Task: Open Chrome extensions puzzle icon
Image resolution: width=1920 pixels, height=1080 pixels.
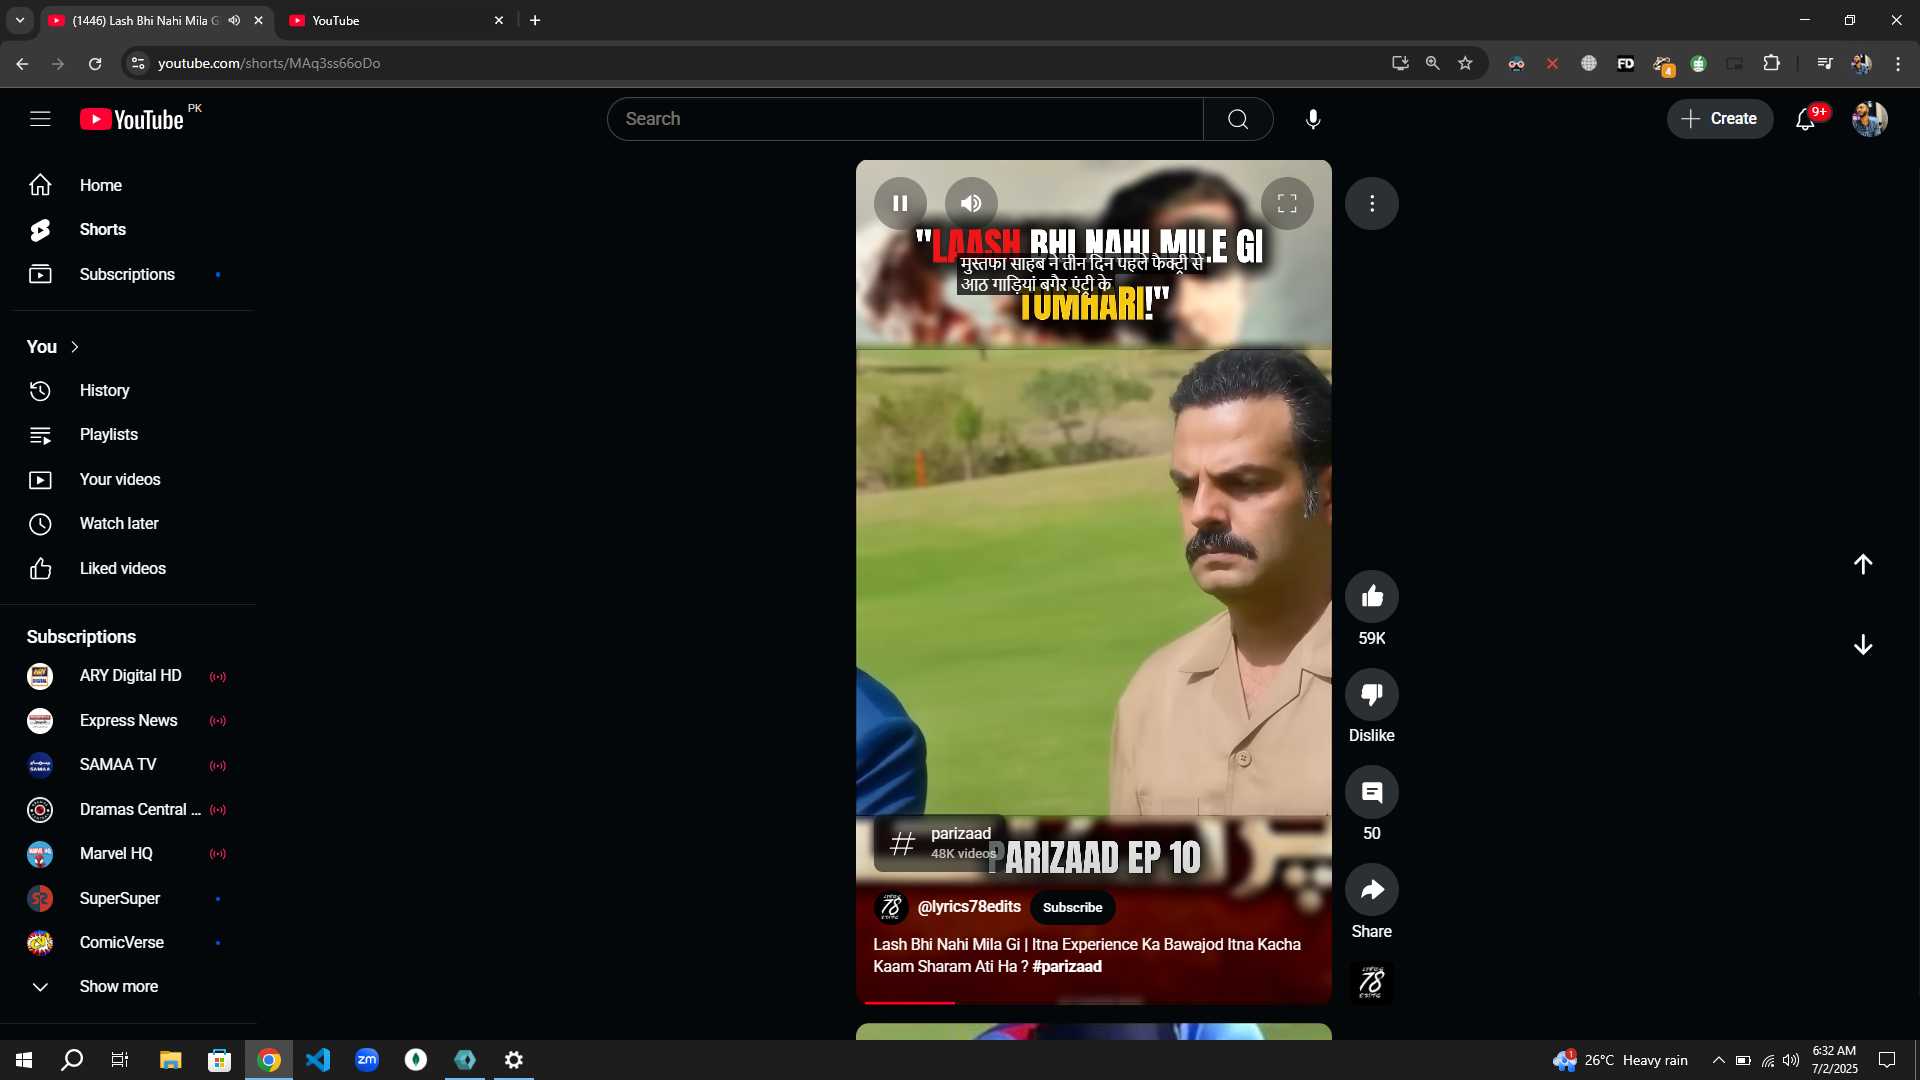Action: [x=1771, y=63]
